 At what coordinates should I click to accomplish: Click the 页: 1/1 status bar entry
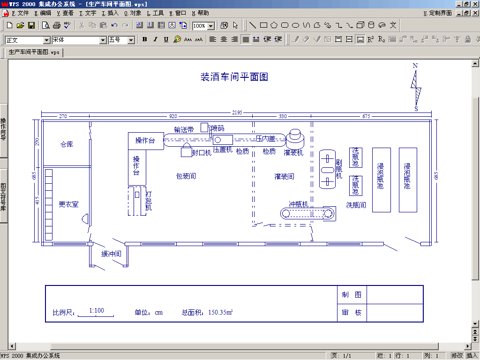tap(341, 356)
